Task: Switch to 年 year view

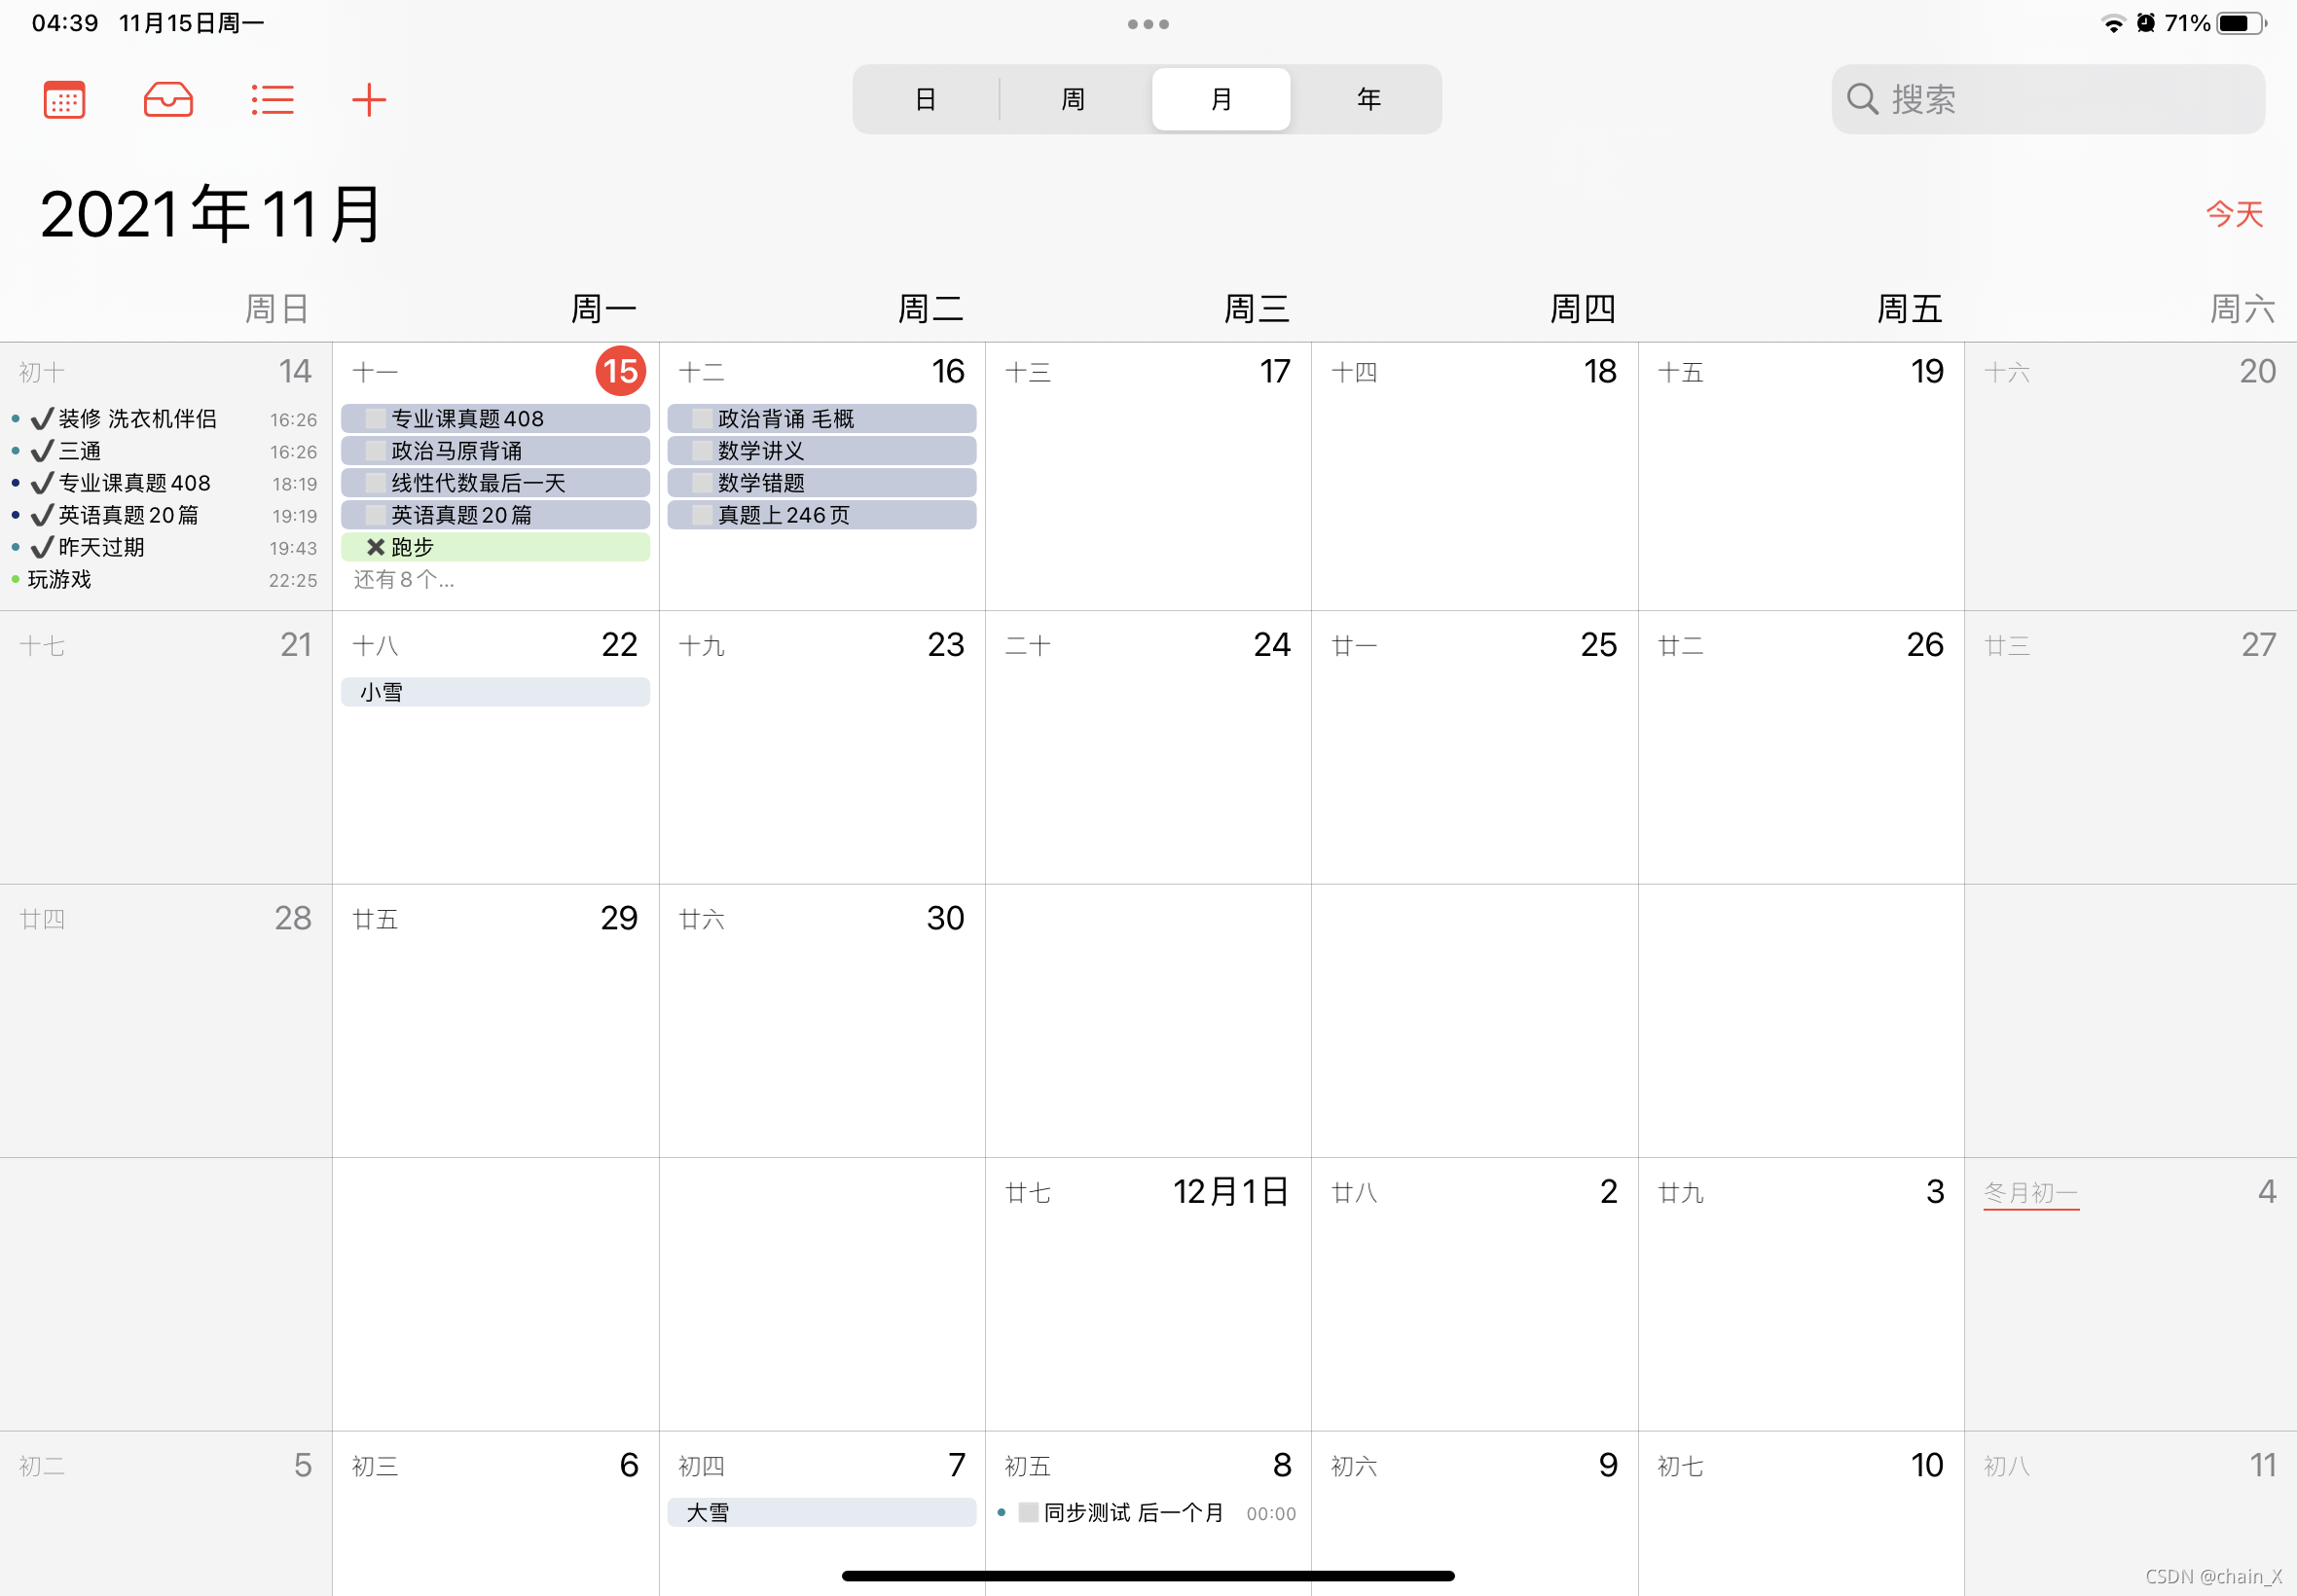Action: click(x=1369, y=99)
